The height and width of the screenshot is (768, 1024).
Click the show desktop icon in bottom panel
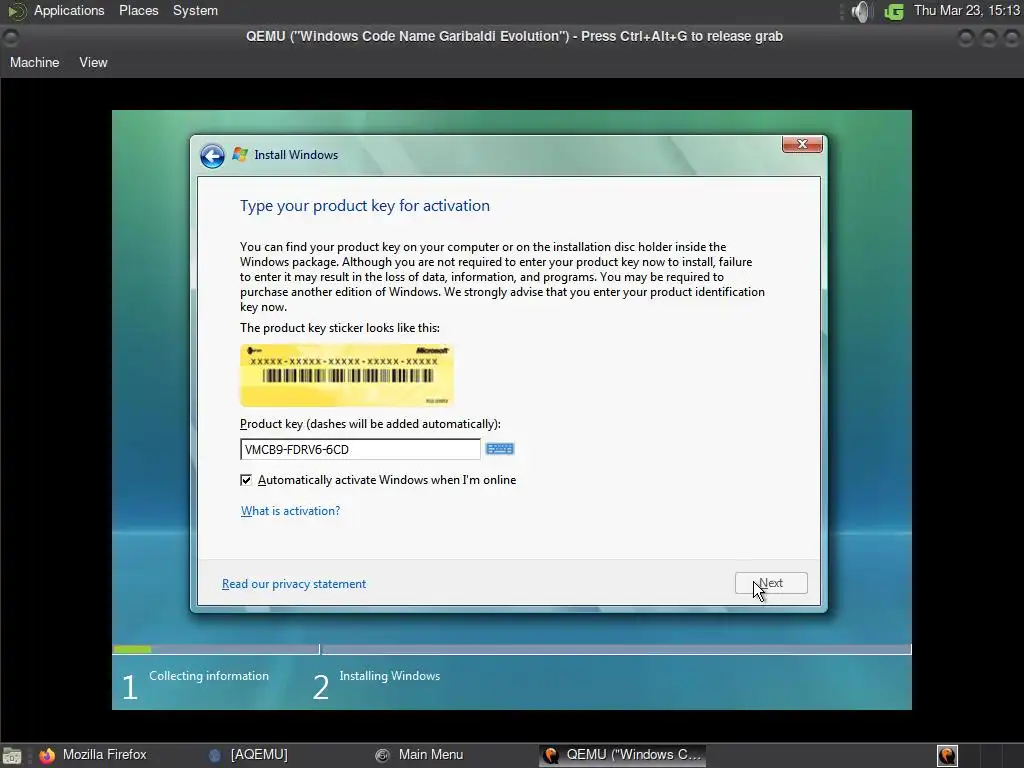pyautogui.click(x=12, y=756)
